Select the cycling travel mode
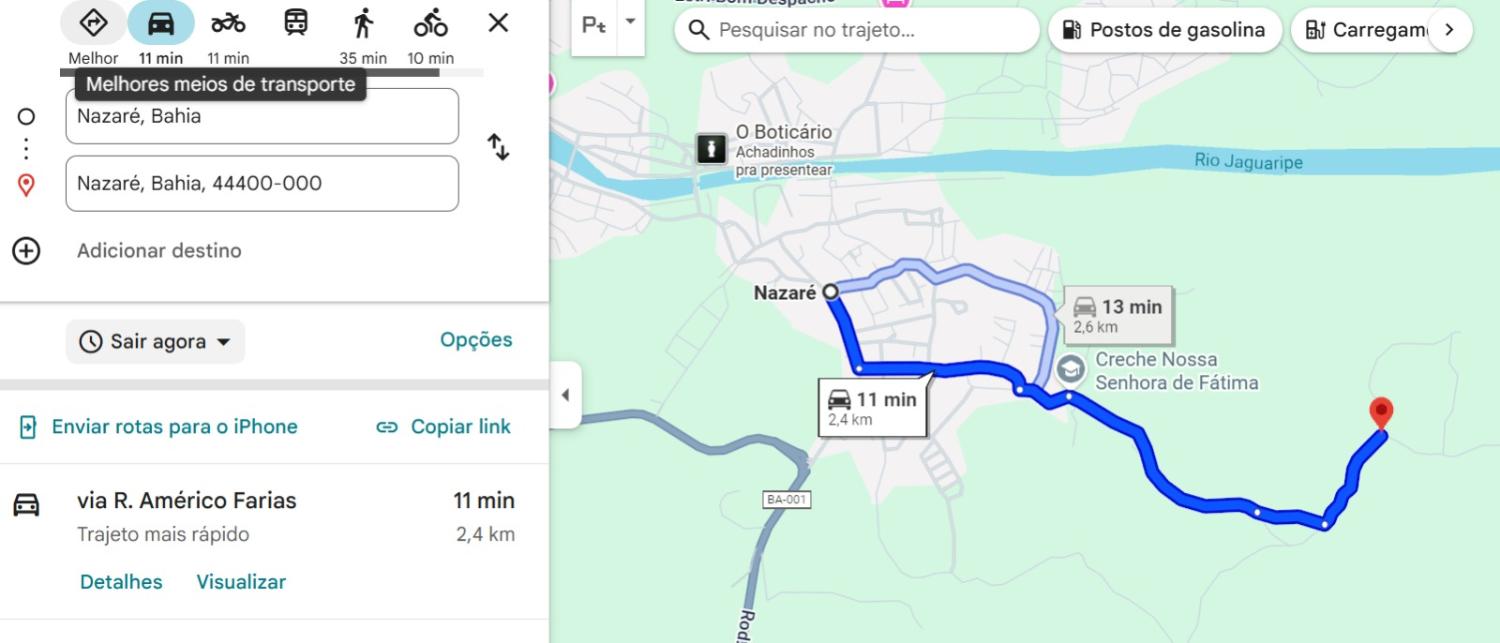Screen dimensions: 1500x643 click(431, 23)
